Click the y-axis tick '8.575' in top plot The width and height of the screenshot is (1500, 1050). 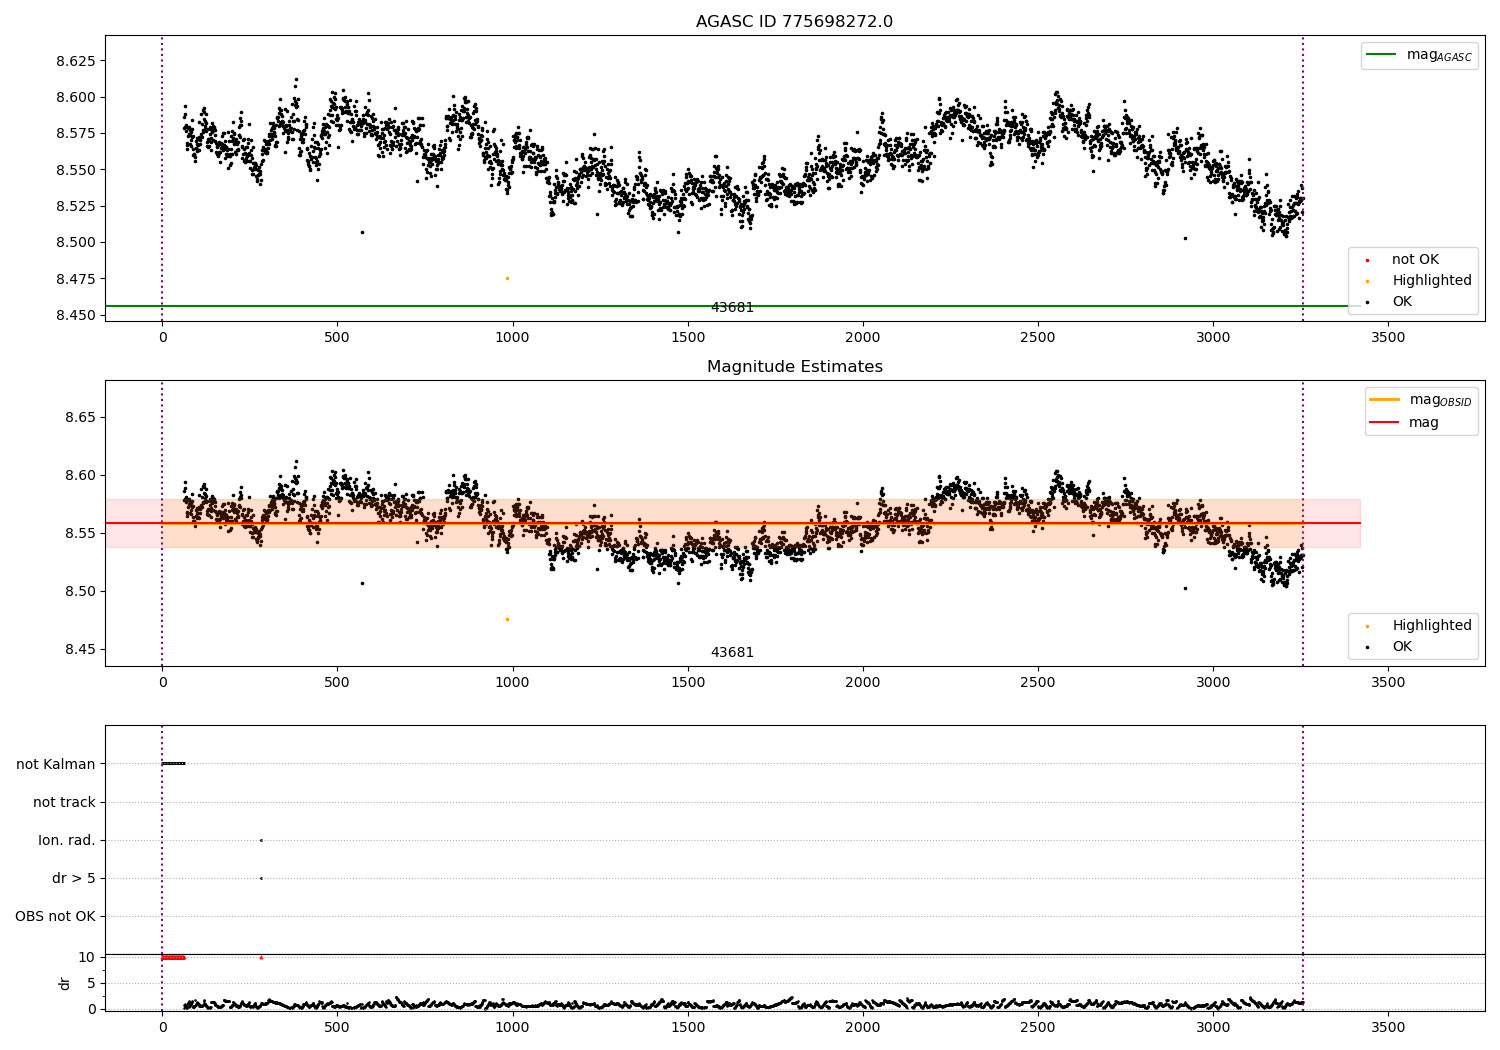[76, 134]
